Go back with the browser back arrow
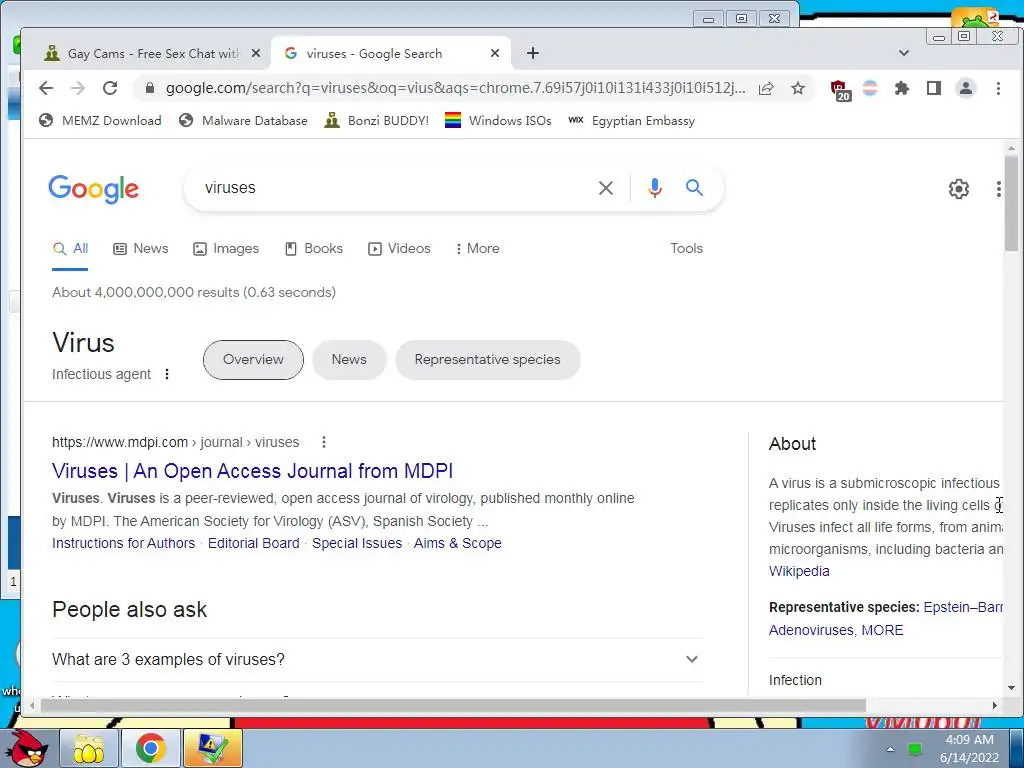1024x768 pixels. pos(45,88)
